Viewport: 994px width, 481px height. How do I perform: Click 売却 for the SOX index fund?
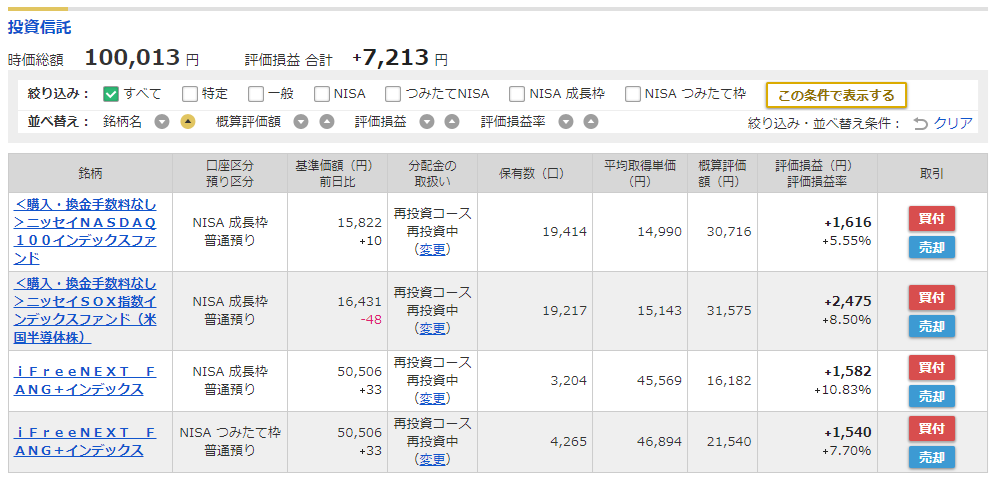coord(931,326)
